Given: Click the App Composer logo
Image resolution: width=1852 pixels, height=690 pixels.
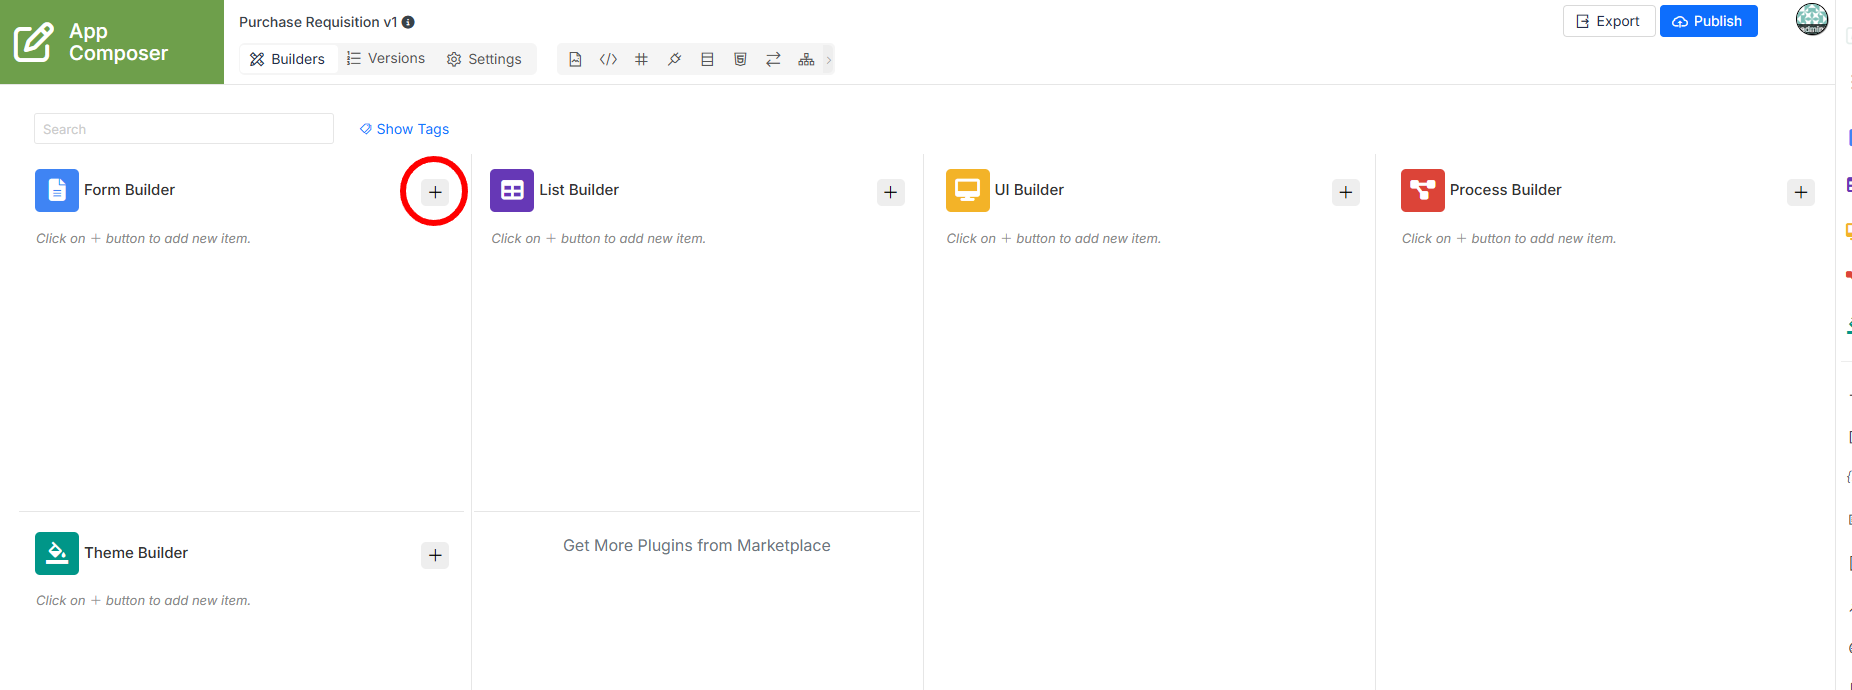Looking at the screenshot, I should click(x=112, y=42).
